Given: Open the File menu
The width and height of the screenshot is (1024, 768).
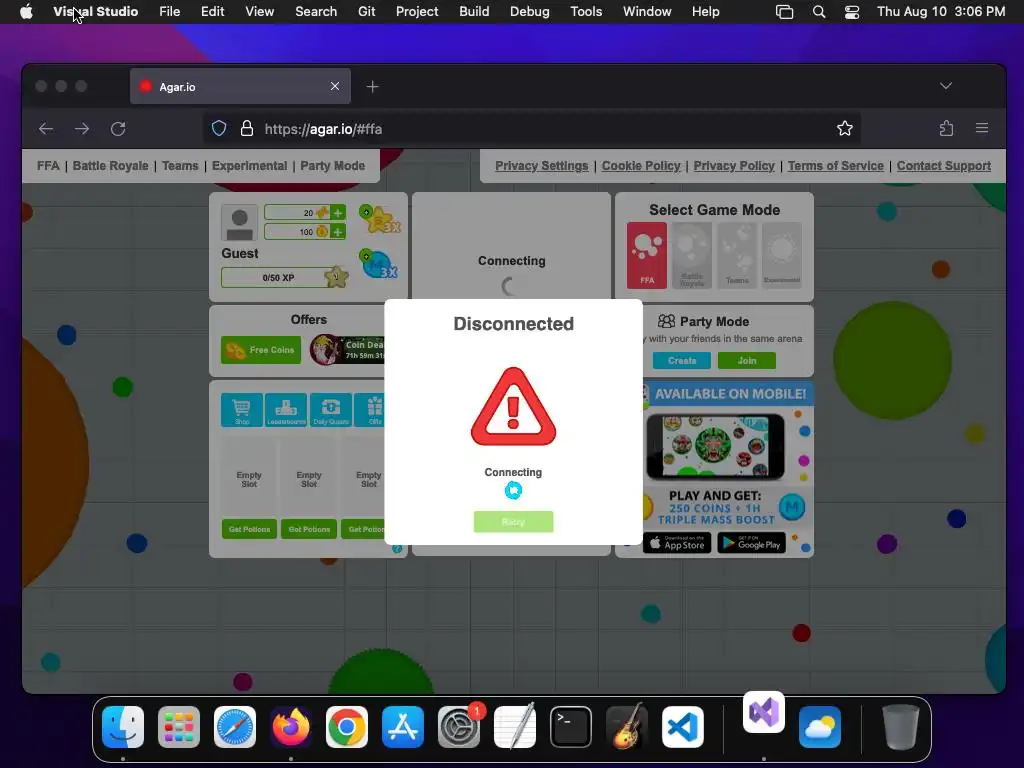Looking at the screenshot, I should pyautogui.click(x=170, y=12).
